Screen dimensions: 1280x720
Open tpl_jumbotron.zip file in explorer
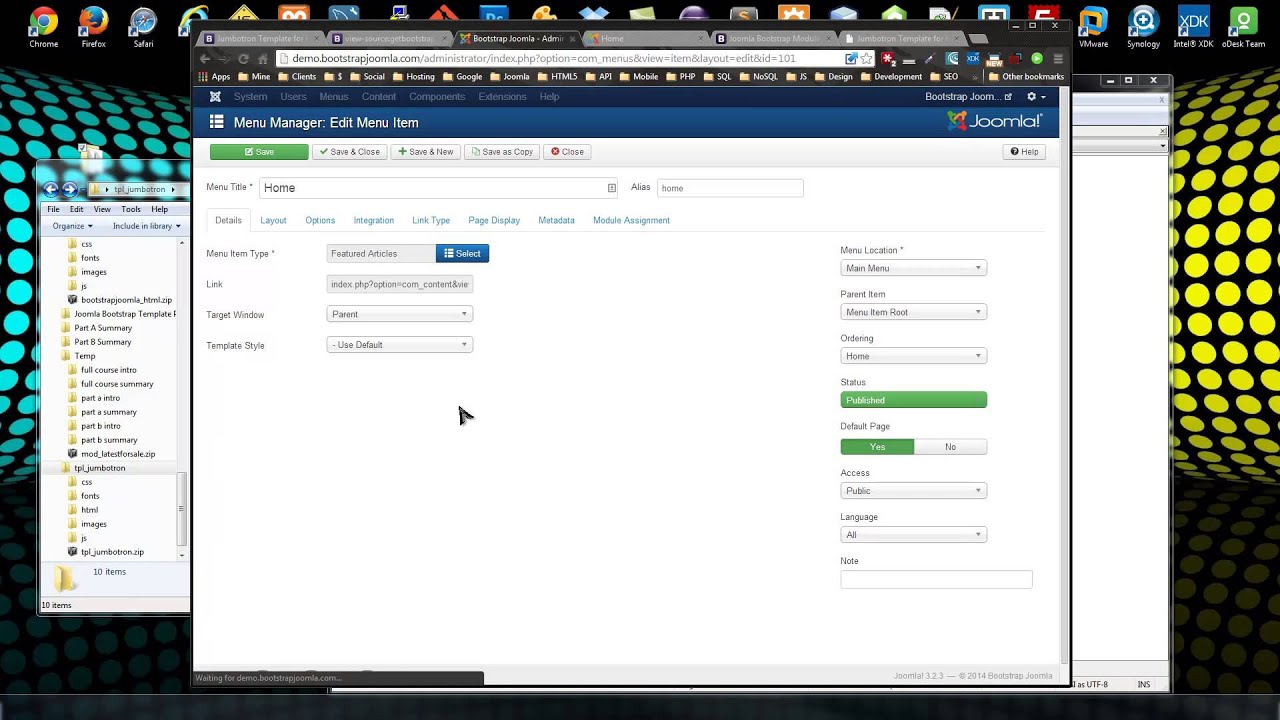pyautogui.click(x=112, y=552)
